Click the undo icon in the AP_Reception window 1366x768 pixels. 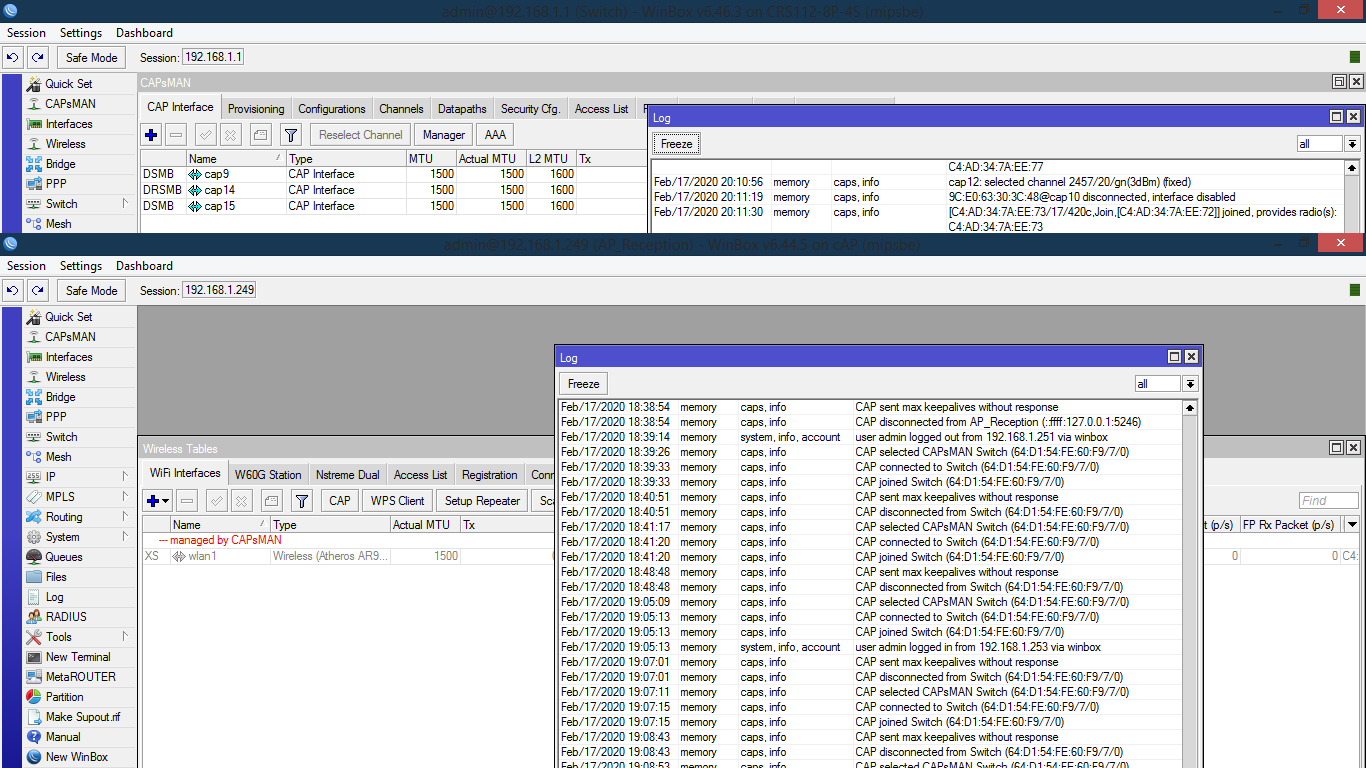pyautogui.click(x=13, y=290)
